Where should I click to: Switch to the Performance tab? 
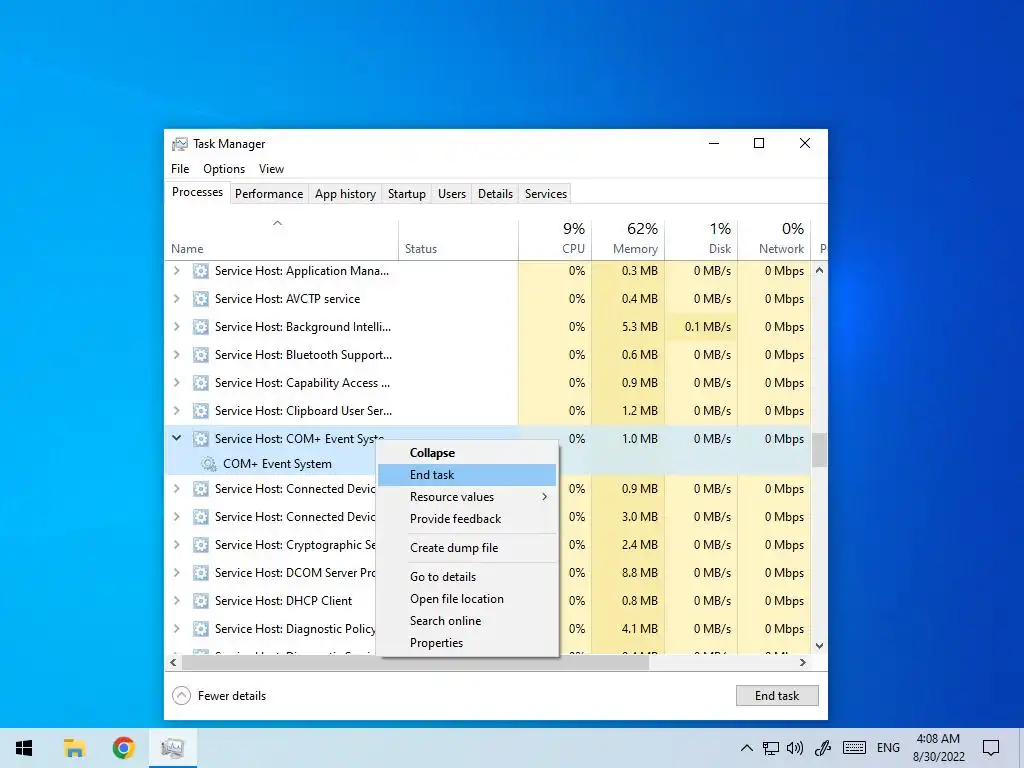pyautogui.click(x=269, y=194)
